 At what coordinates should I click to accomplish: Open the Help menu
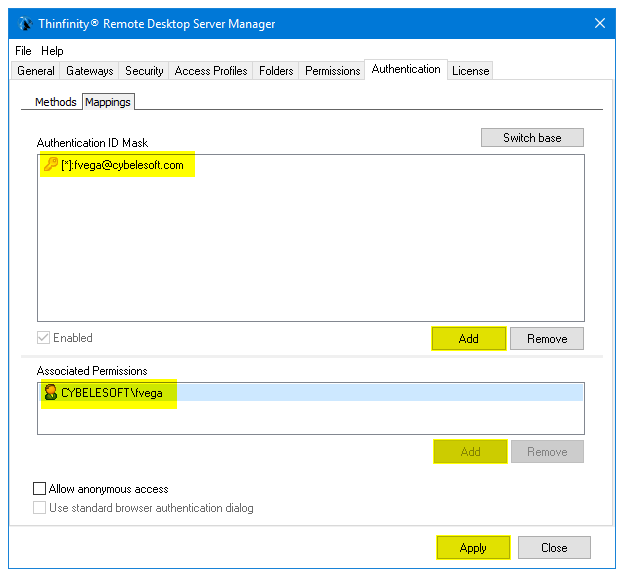[x=52, y=51]
